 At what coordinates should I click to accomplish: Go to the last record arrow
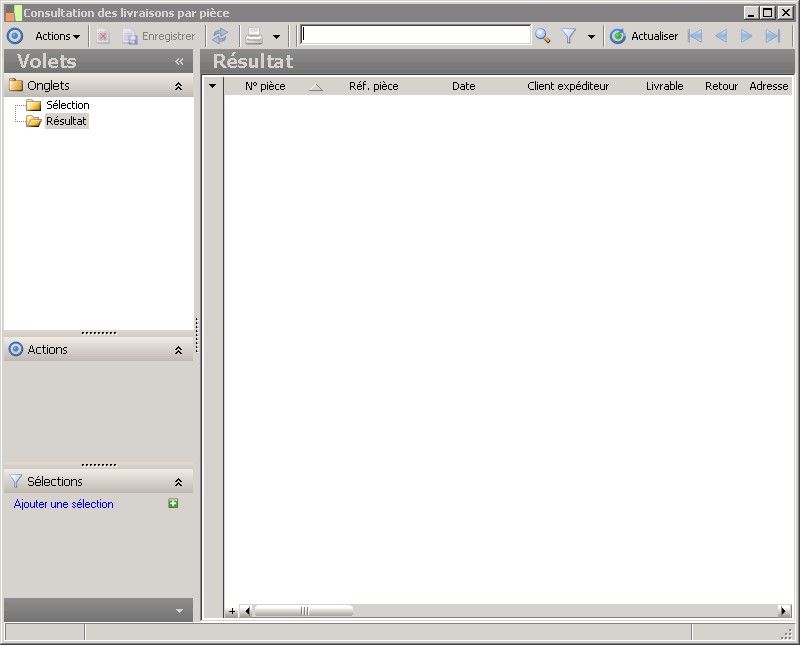coord(773,36)
